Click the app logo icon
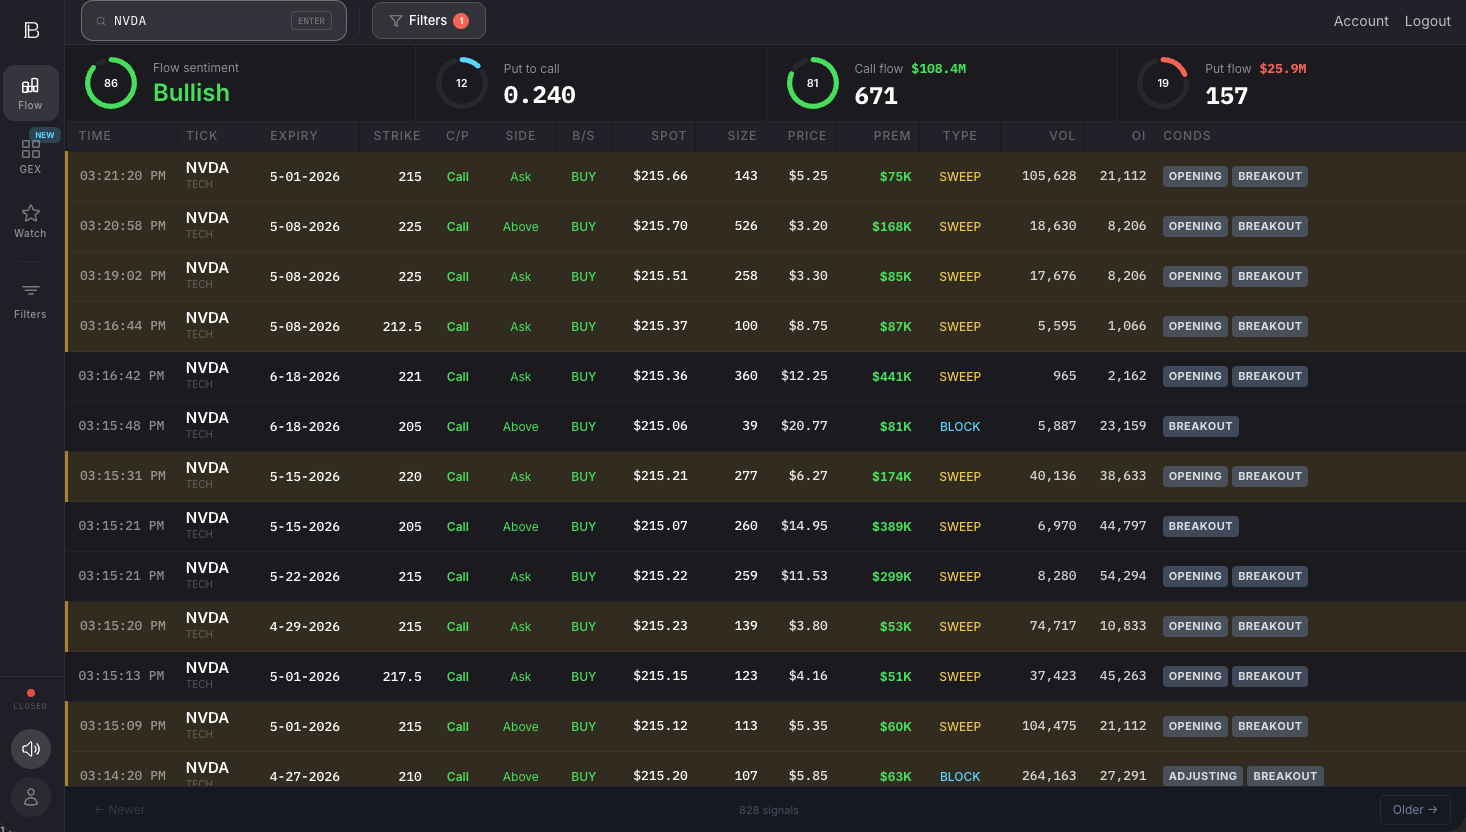 point(31,30)
